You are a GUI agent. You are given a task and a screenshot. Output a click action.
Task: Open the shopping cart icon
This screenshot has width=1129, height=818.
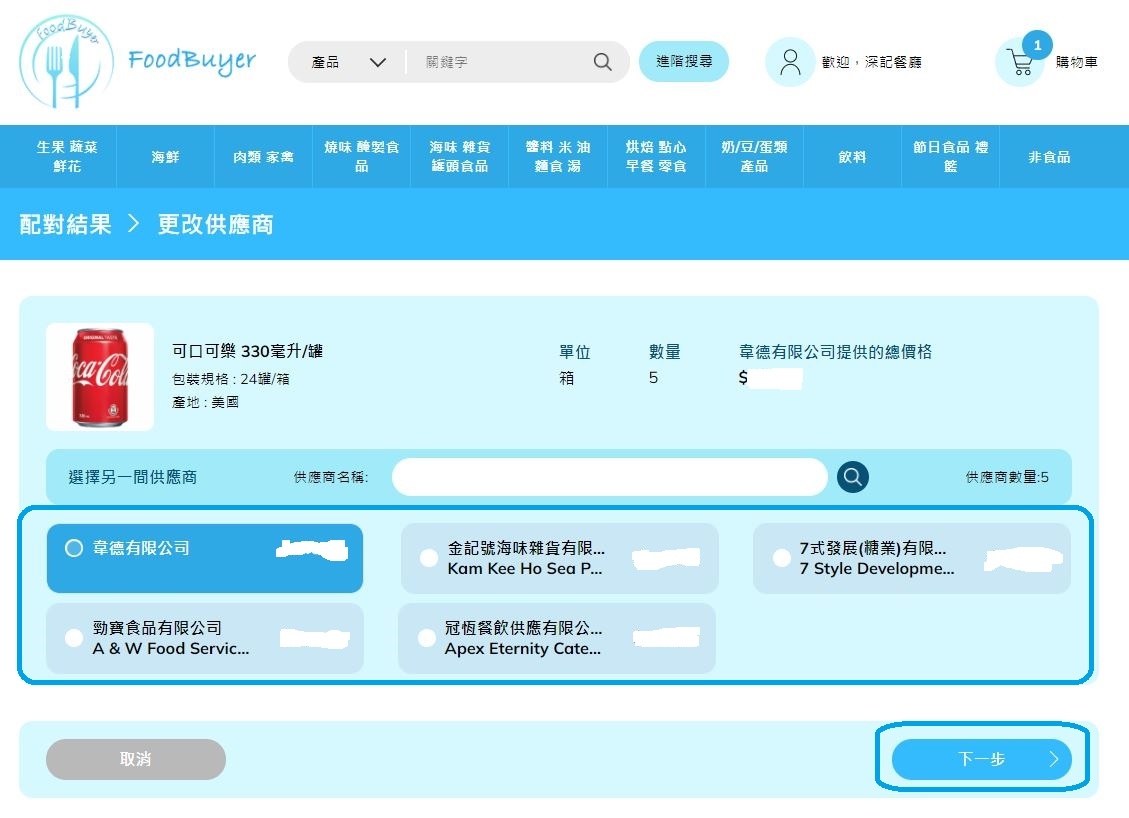[1020, 63]
